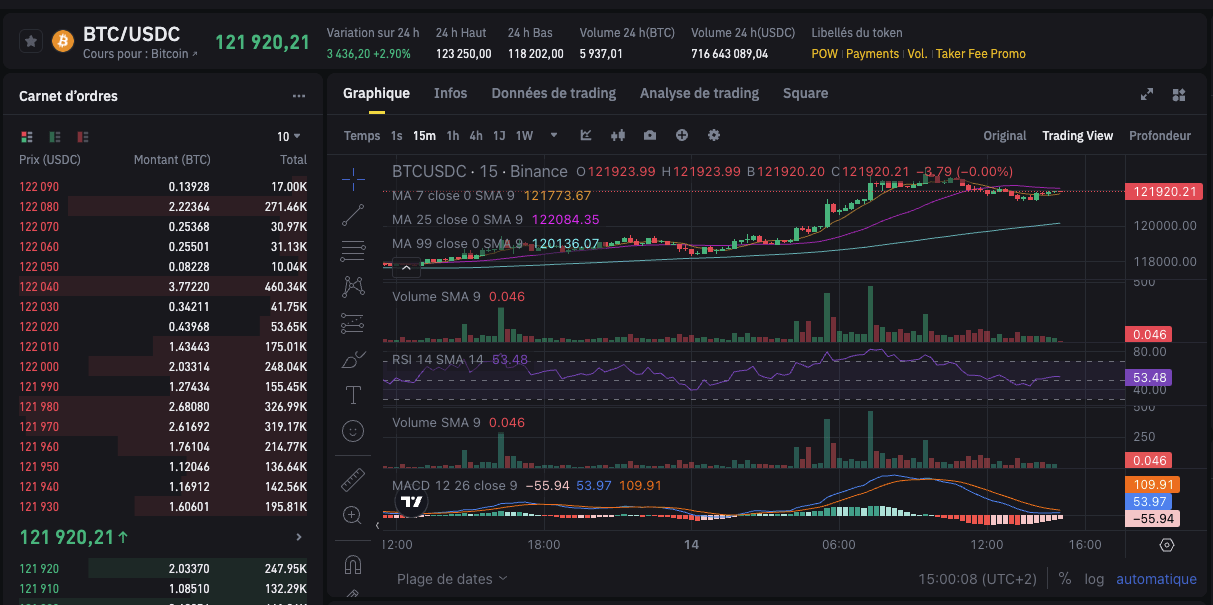This screenshot has width=1213, height=605.
Task: Expand more time interval options
Action: [552, 135]
